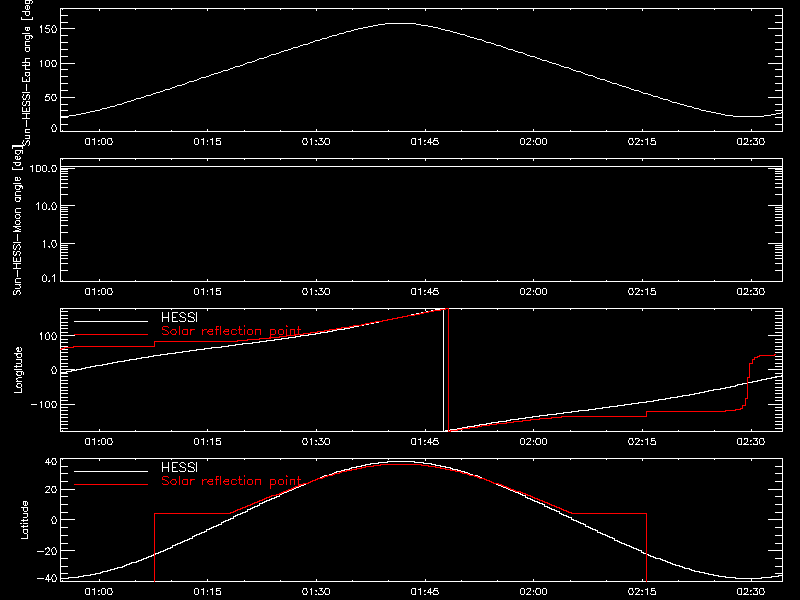
Task: Click 02:00 under the Earth angle plot
Action: click(x=533, y=142)
